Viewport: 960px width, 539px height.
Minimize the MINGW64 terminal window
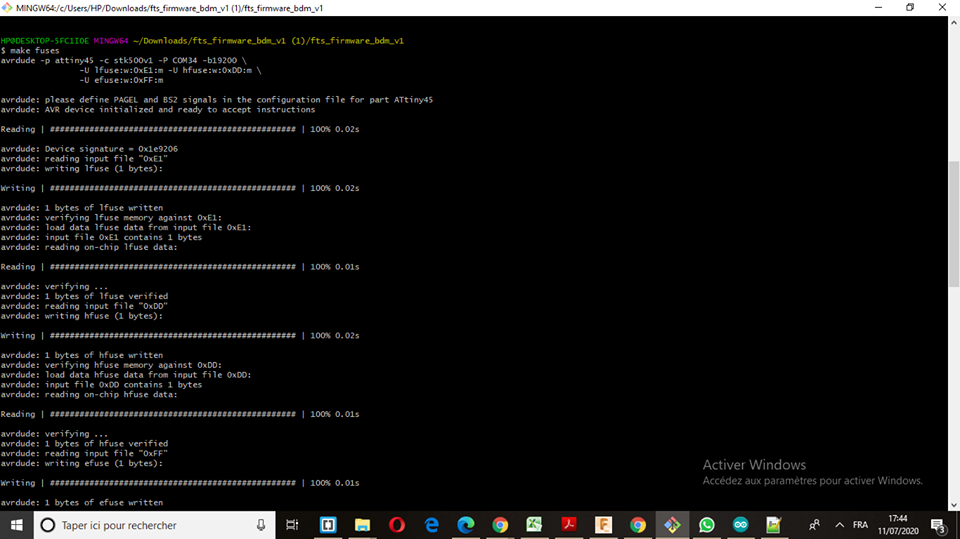879,7
